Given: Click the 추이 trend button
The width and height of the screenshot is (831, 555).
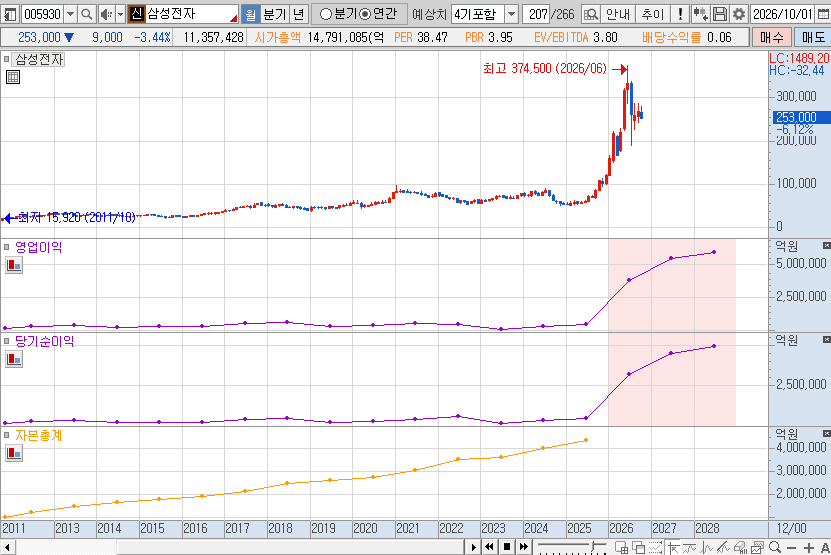Looking at the screenshot, I should 652,14.
